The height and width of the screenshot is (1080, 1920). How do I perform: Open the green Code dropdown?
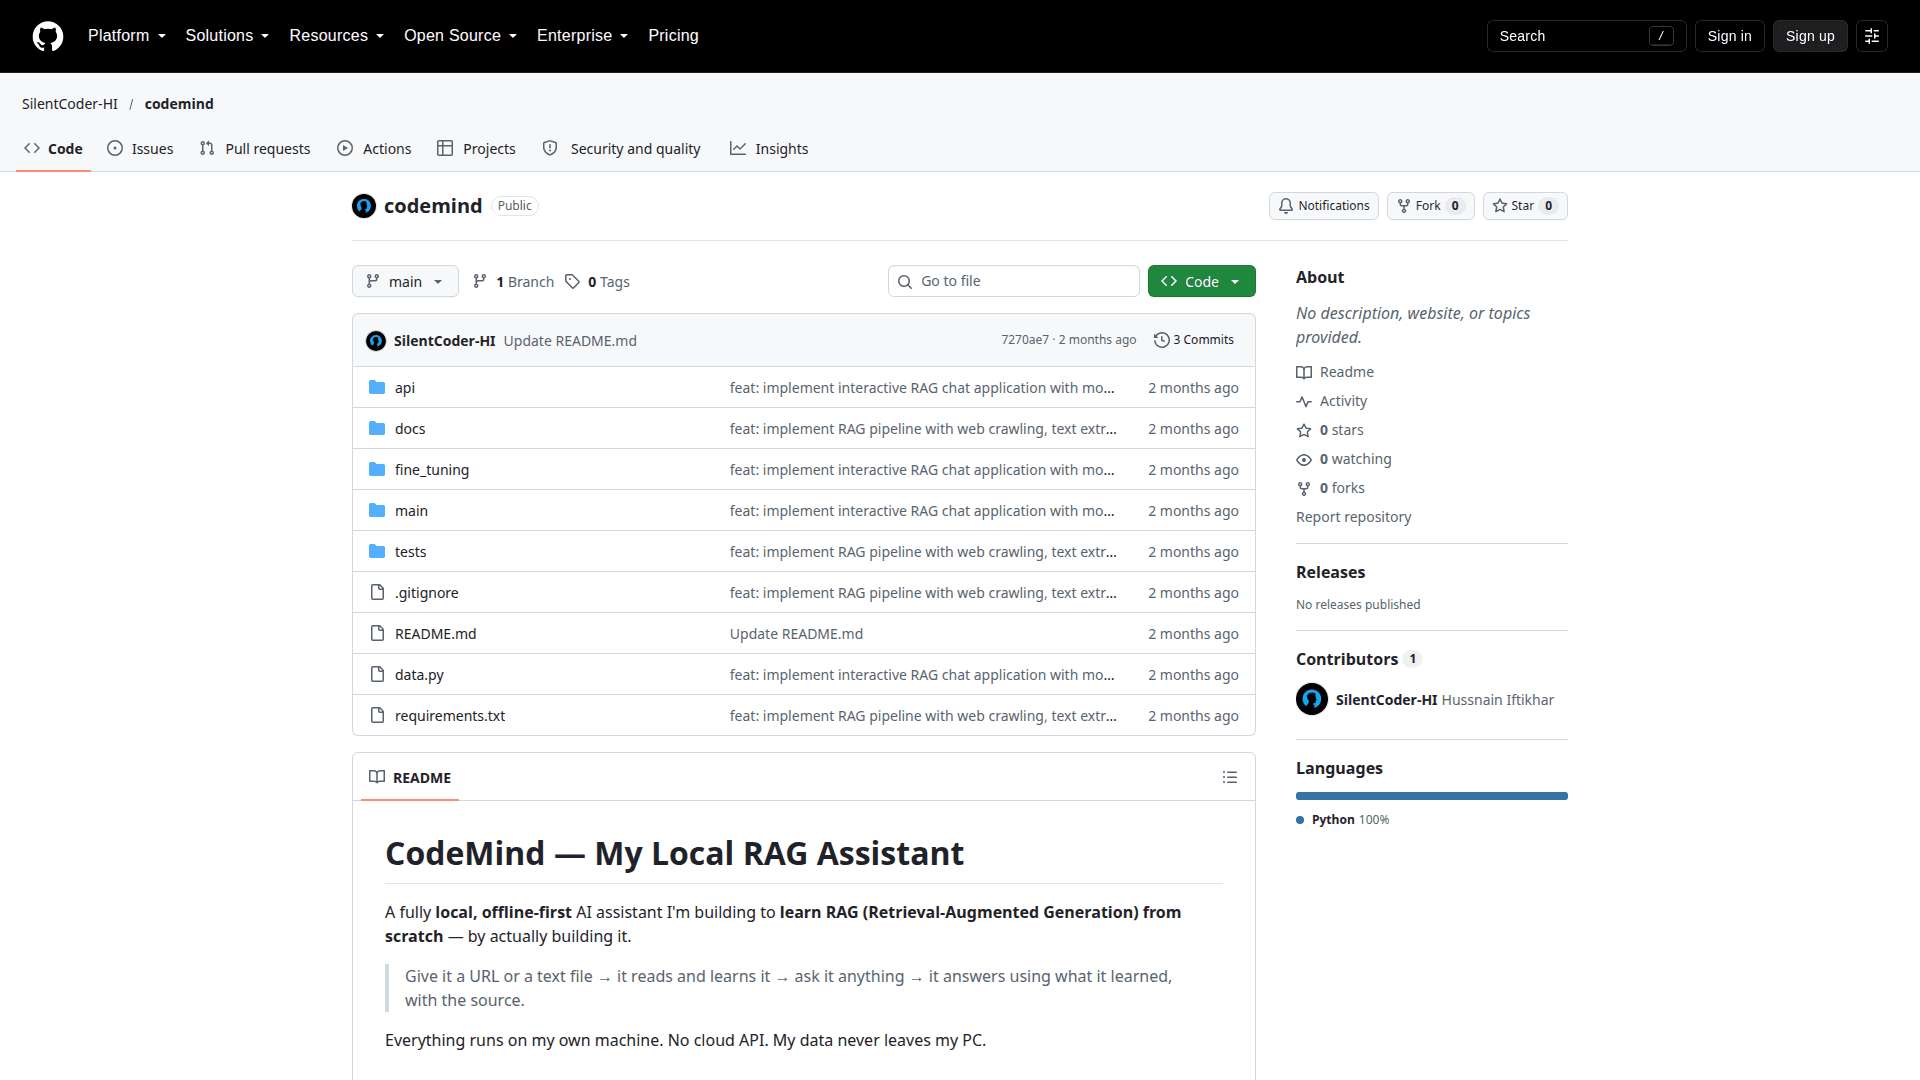(x=1201, y=281)
